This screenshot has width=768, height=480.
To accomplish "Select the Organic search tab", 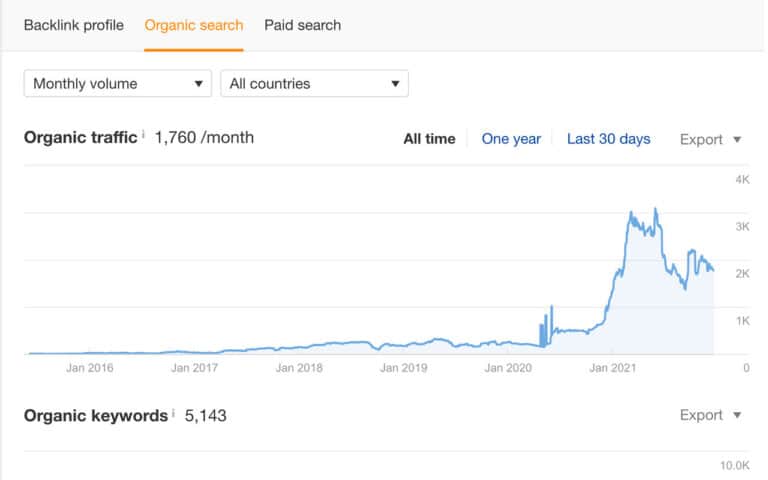I will click(194, 25).
